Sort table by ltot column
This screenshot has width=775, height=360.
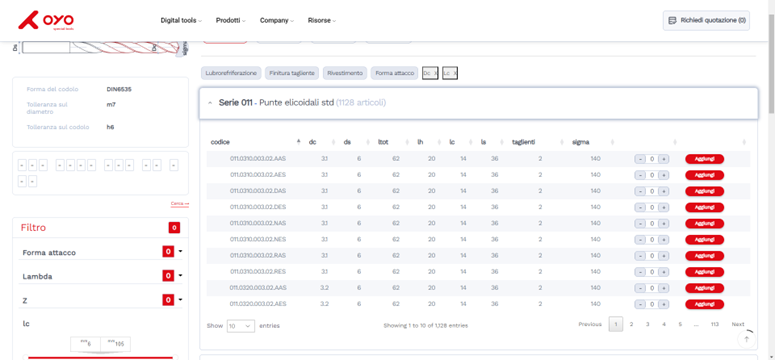[407, 142]
